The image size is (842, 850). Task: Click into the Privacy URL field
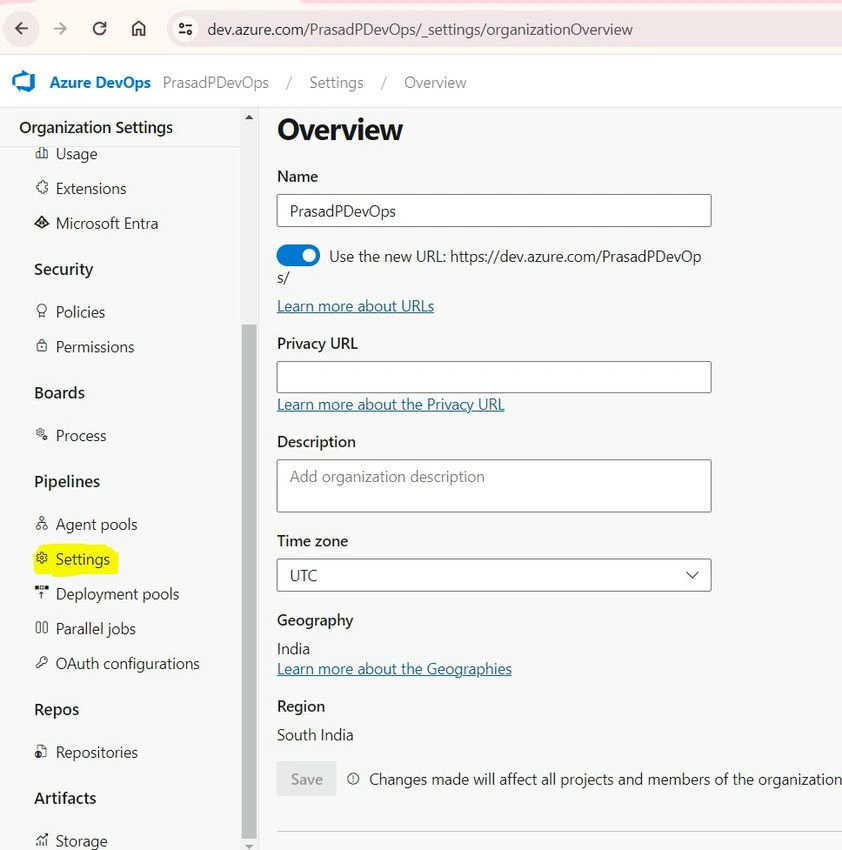494,377
